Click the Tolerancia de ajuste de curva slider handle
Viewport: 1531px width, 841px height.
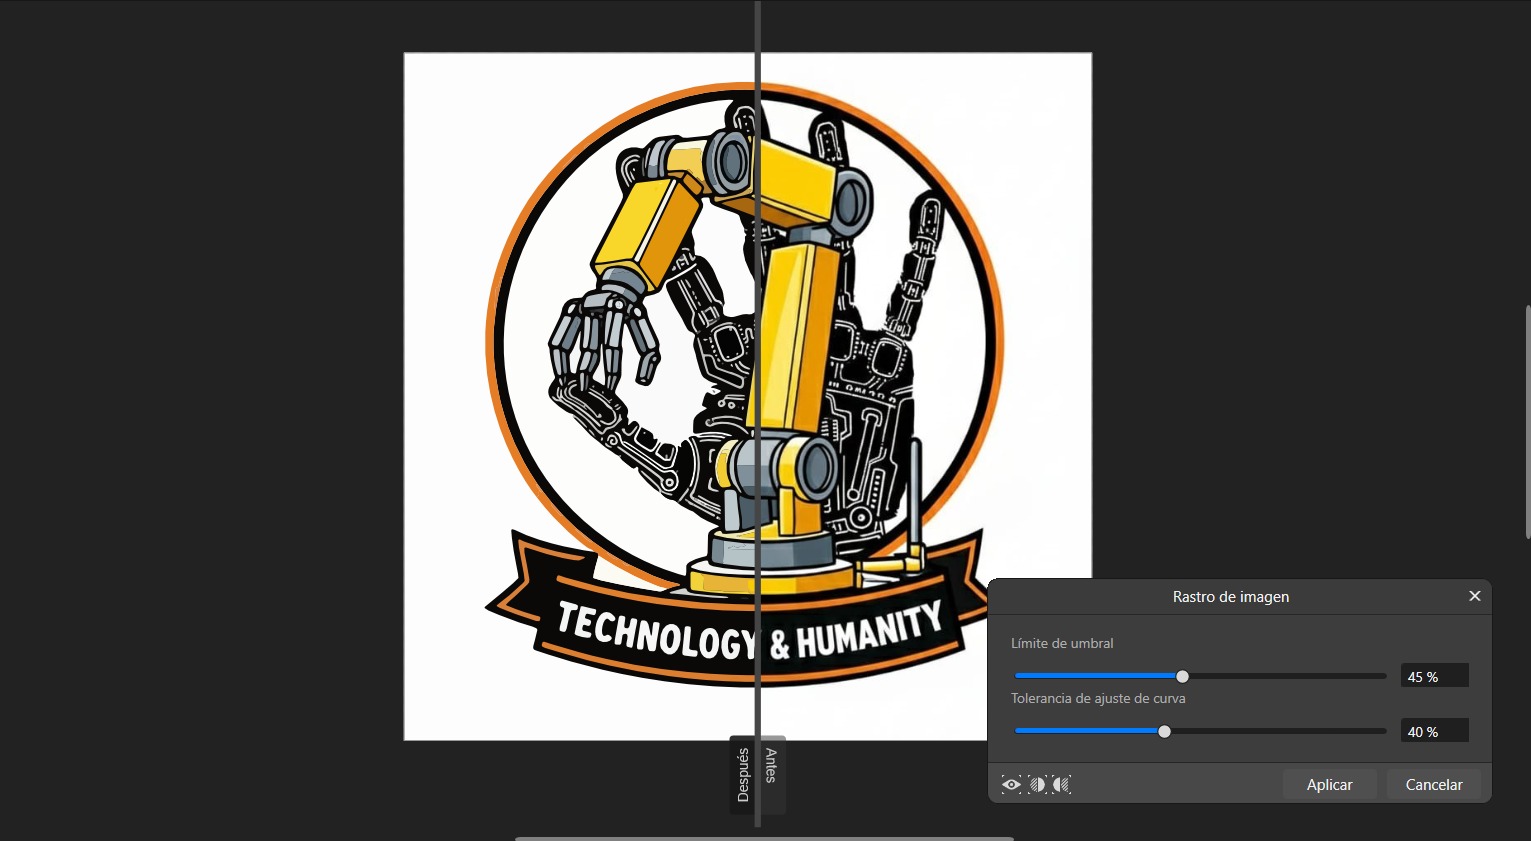[x=1164, y=731]
